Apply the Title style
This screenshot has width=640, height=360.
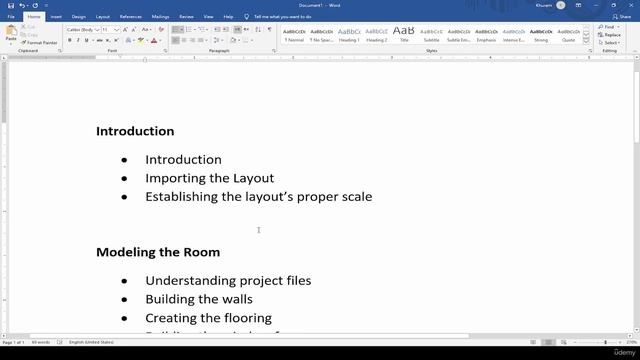[404, 35]
